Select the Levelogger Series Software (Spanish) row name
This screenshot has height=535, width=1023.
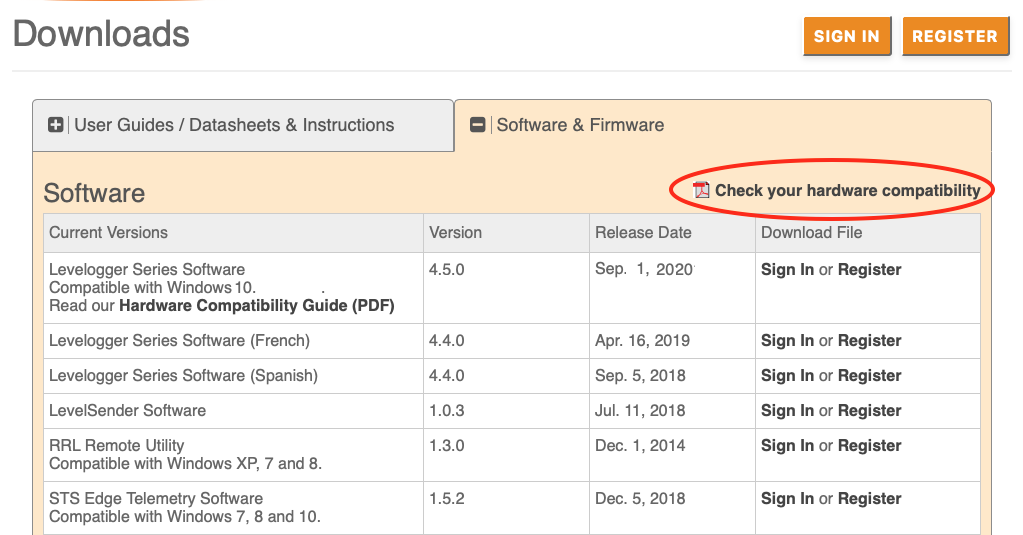pyautogui.click(x=183, y=376)
